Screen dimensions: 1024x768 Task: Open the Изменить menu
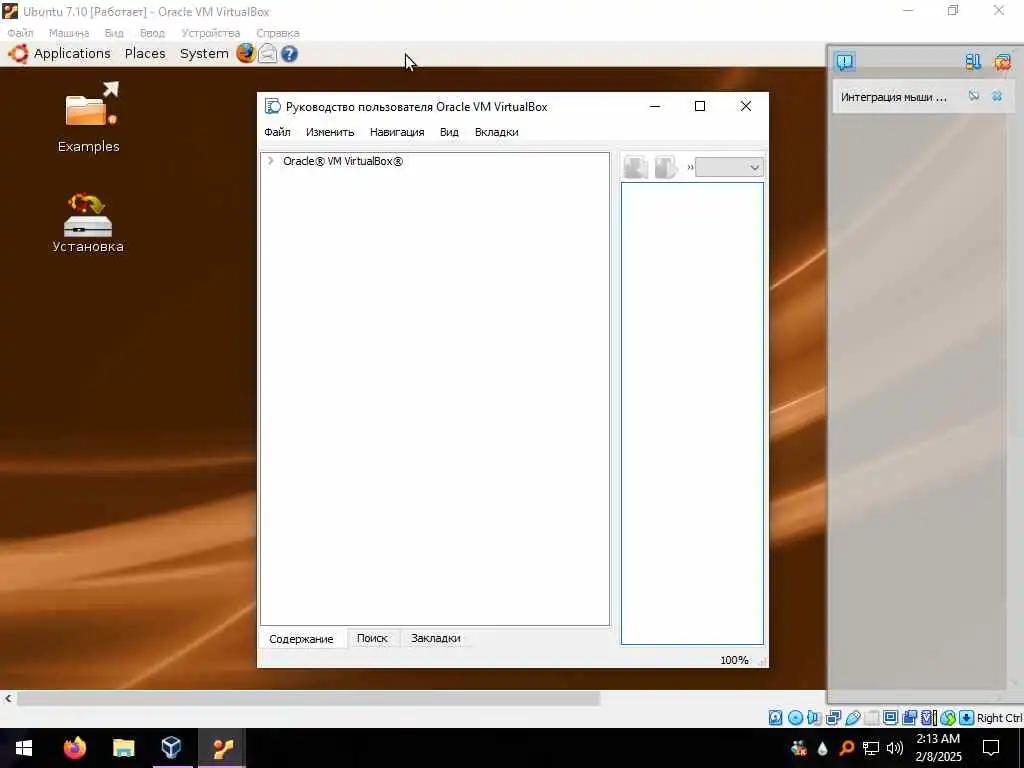pos(330,132)
